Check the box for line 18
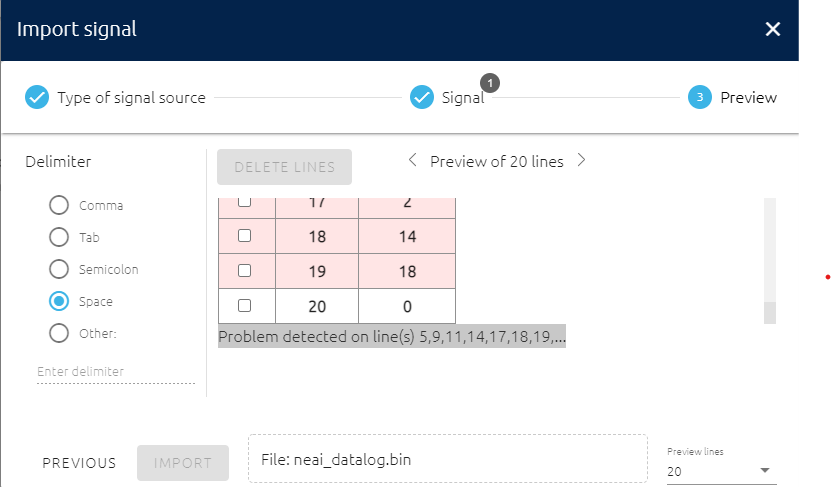Screen dimensions: 831x487 coord(244,236)
